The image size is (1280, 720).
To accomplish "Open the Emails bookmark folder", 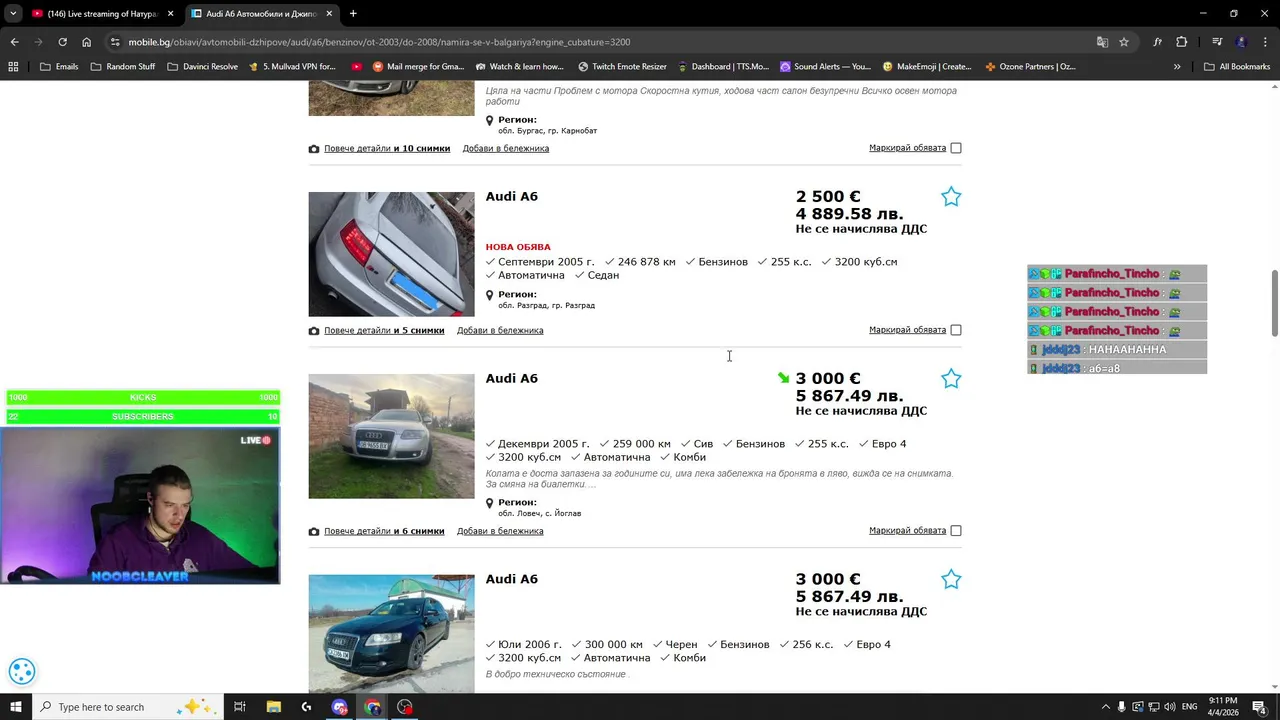I will [59, 67].
